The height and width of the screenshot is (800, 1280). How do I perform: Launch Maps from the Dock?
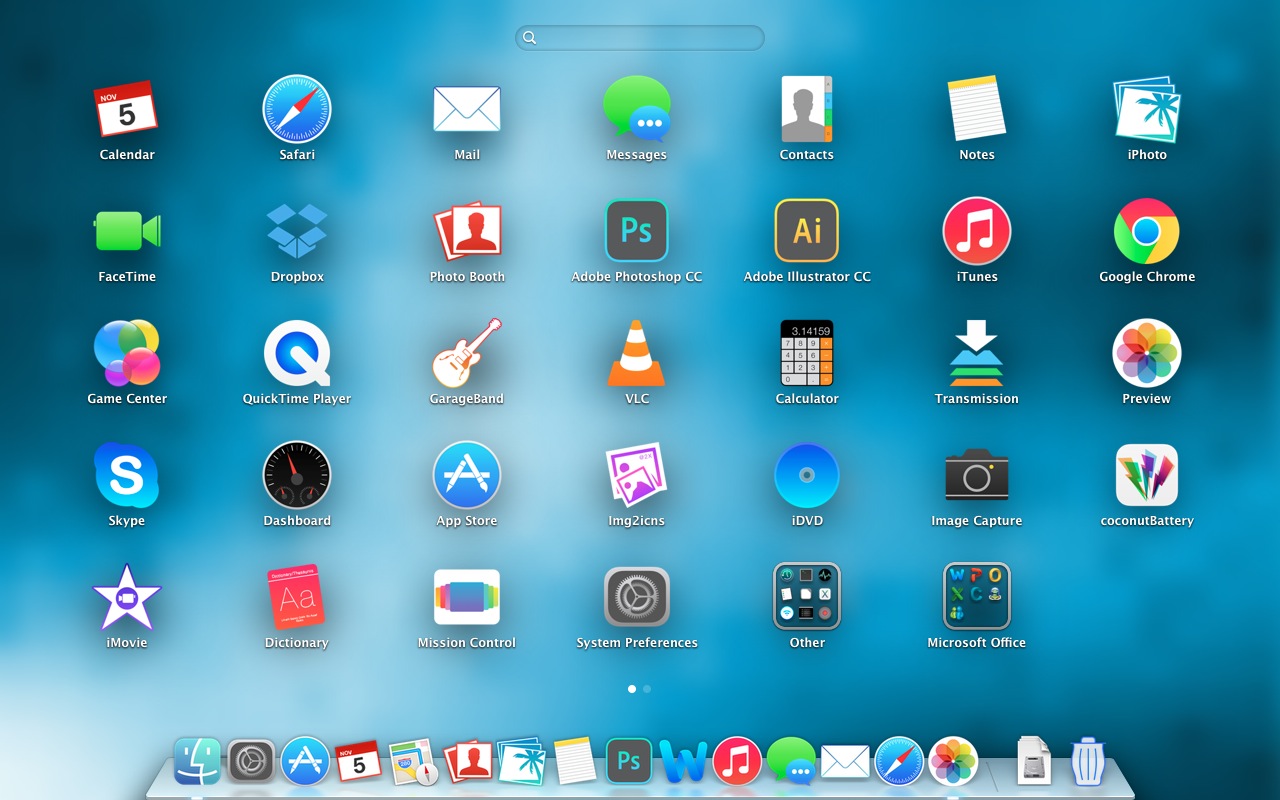point(413,762)
